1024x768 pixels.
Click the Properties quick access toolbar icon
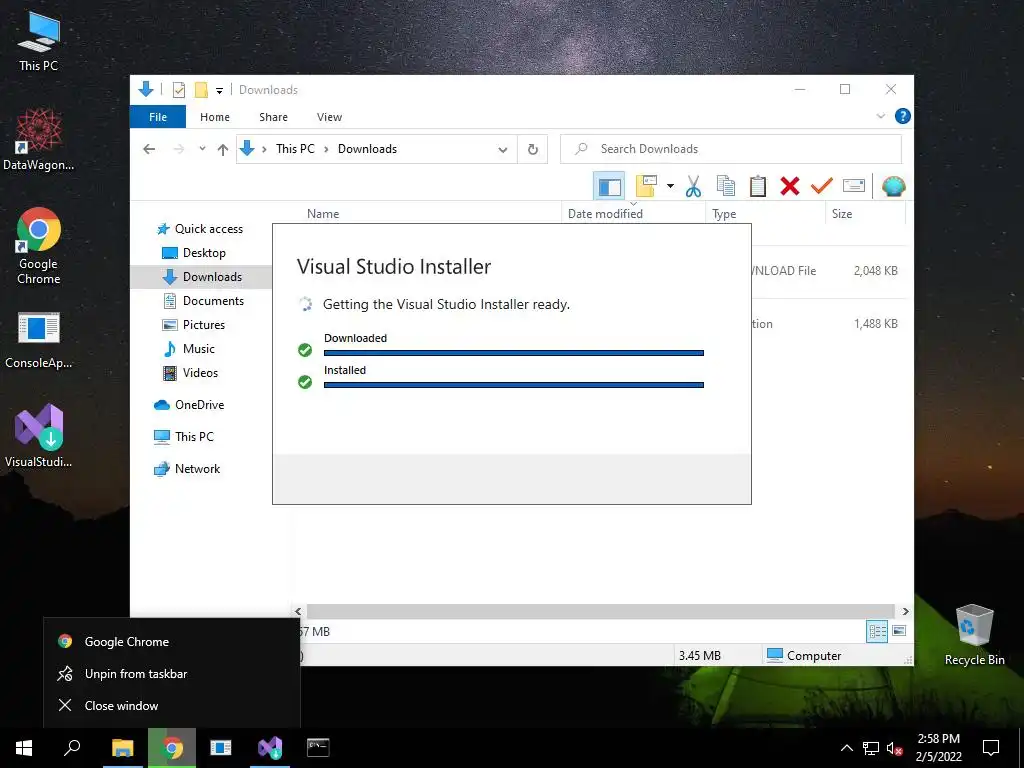178,89
